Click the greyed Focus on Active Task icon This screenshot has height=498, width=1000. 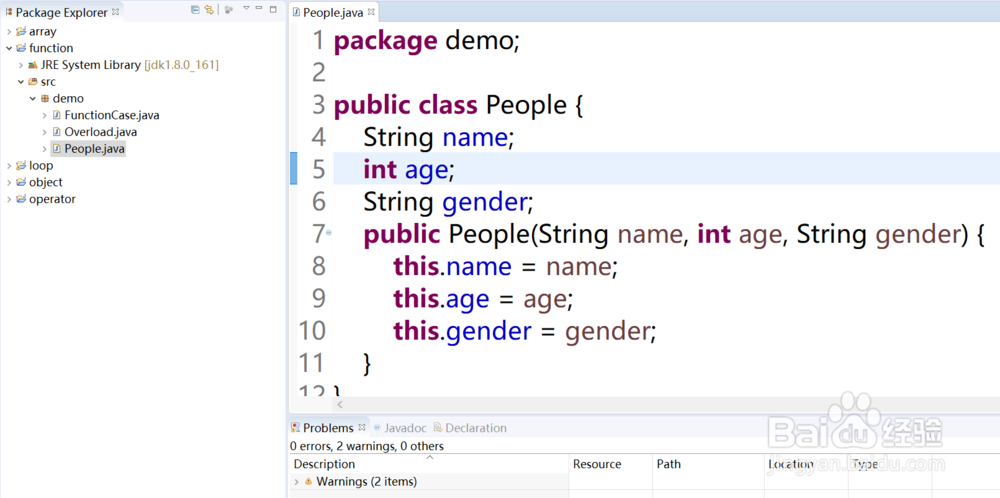point(229,10)
